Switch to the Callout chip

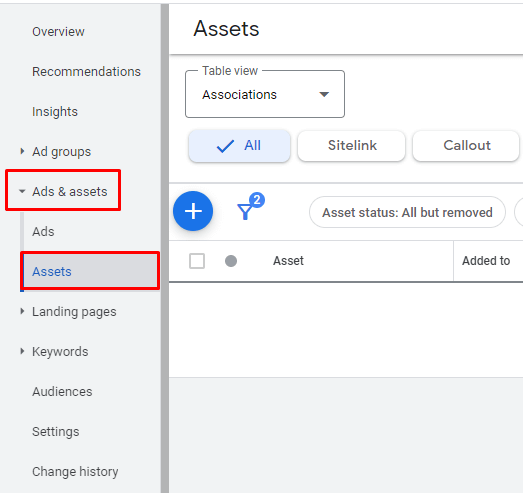(466, 146)
